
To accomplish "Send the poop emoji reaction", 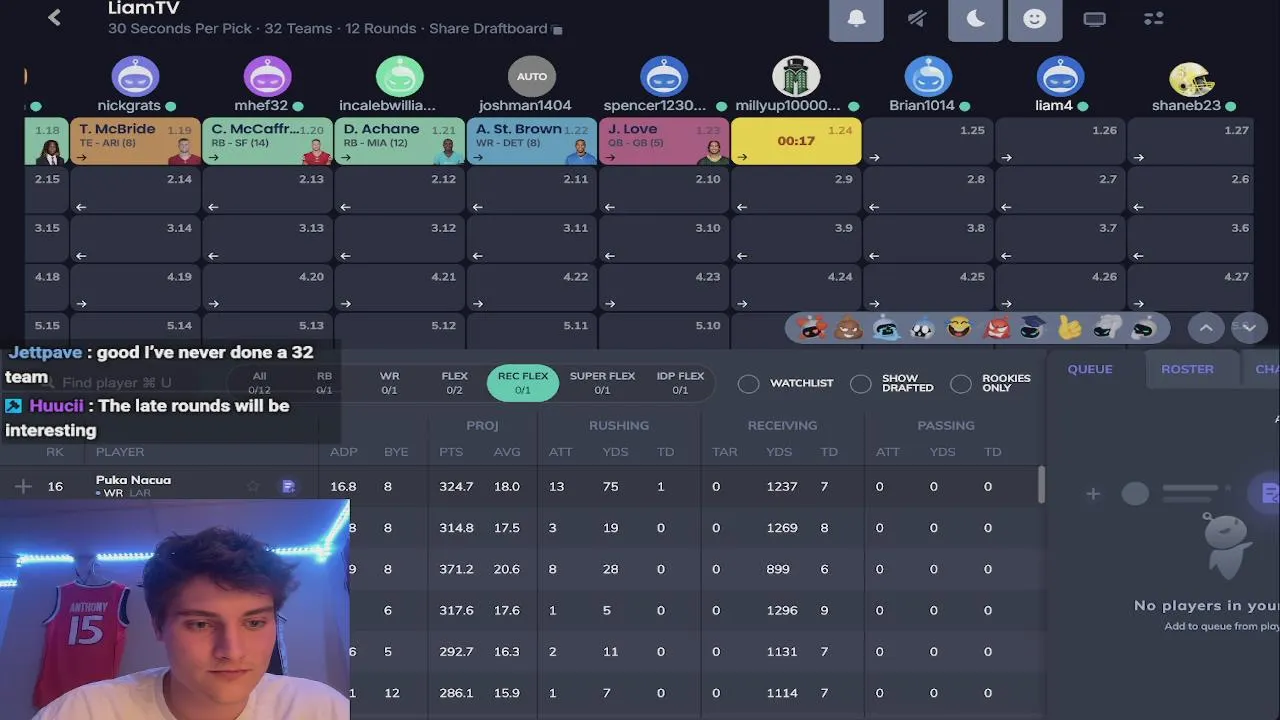I will click(849, 327).
